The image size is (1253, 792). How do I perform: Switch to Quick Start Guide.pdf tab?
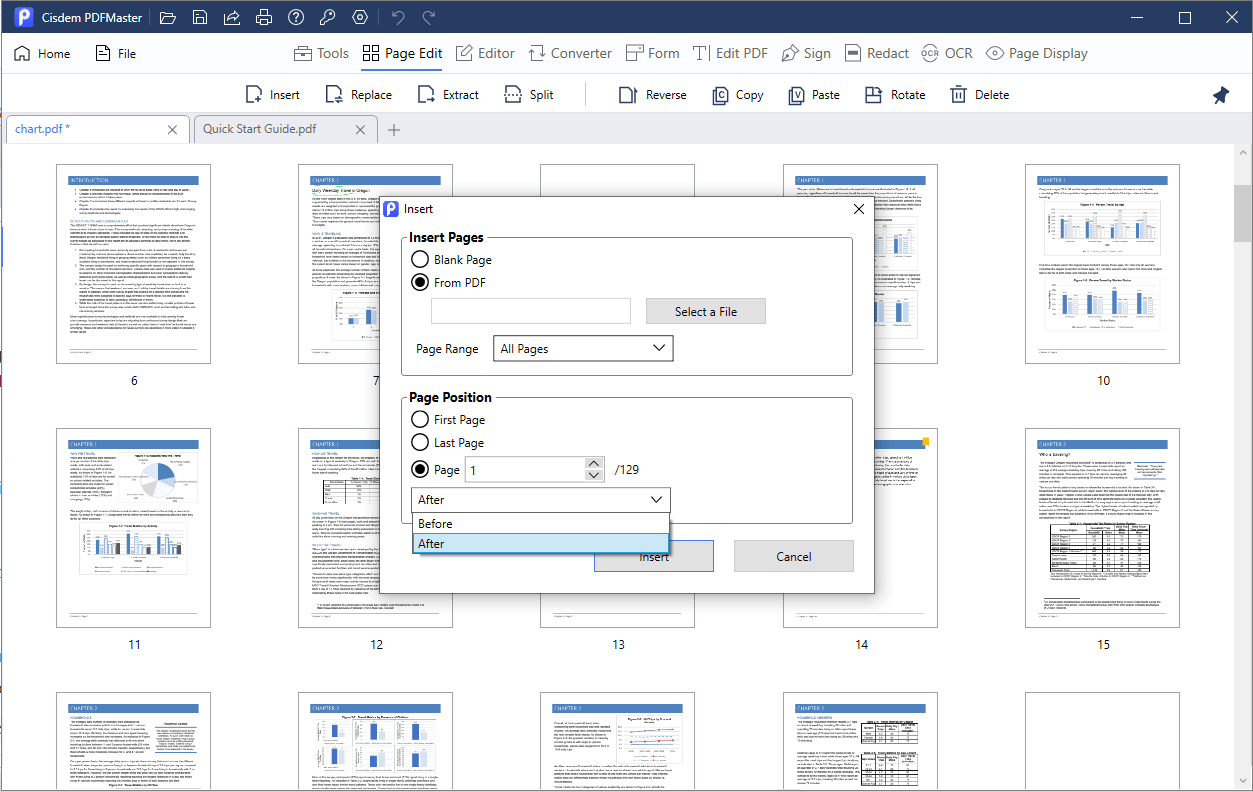[285, 130]
